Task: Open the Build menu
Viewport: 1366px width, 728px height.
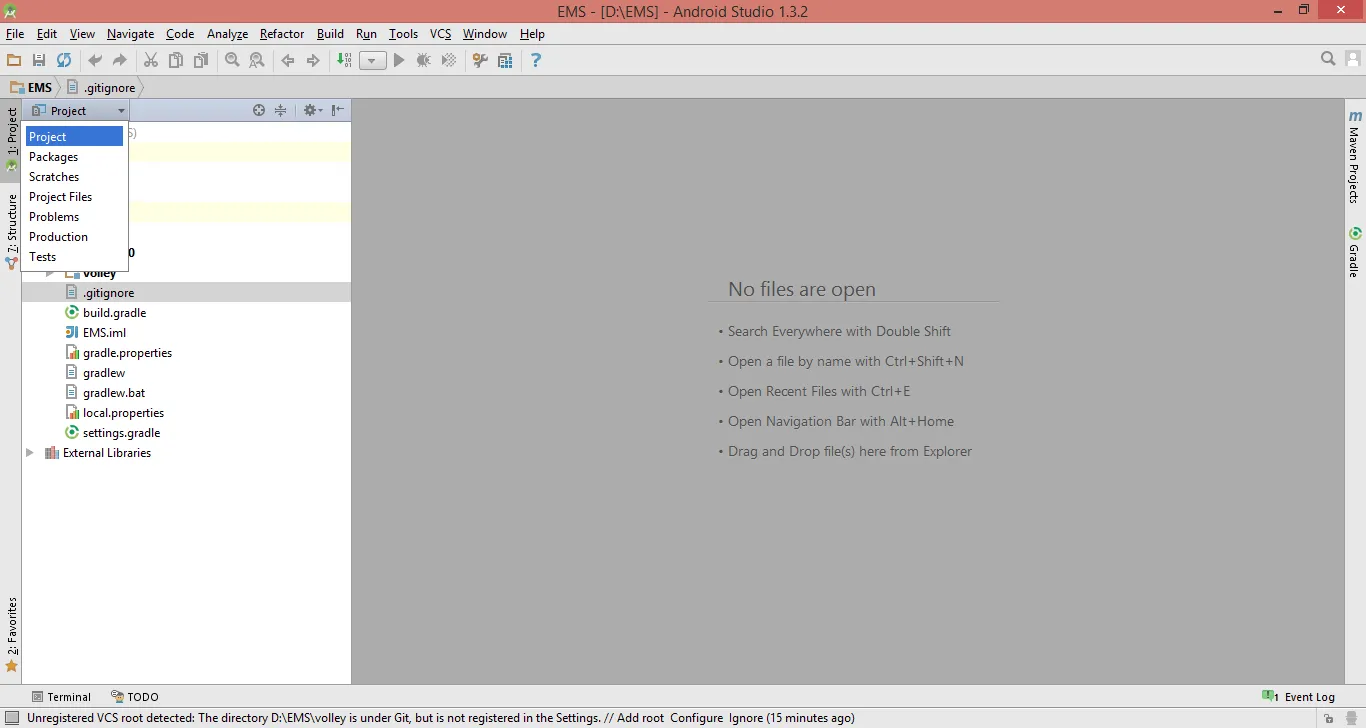Action: [330, 34]
